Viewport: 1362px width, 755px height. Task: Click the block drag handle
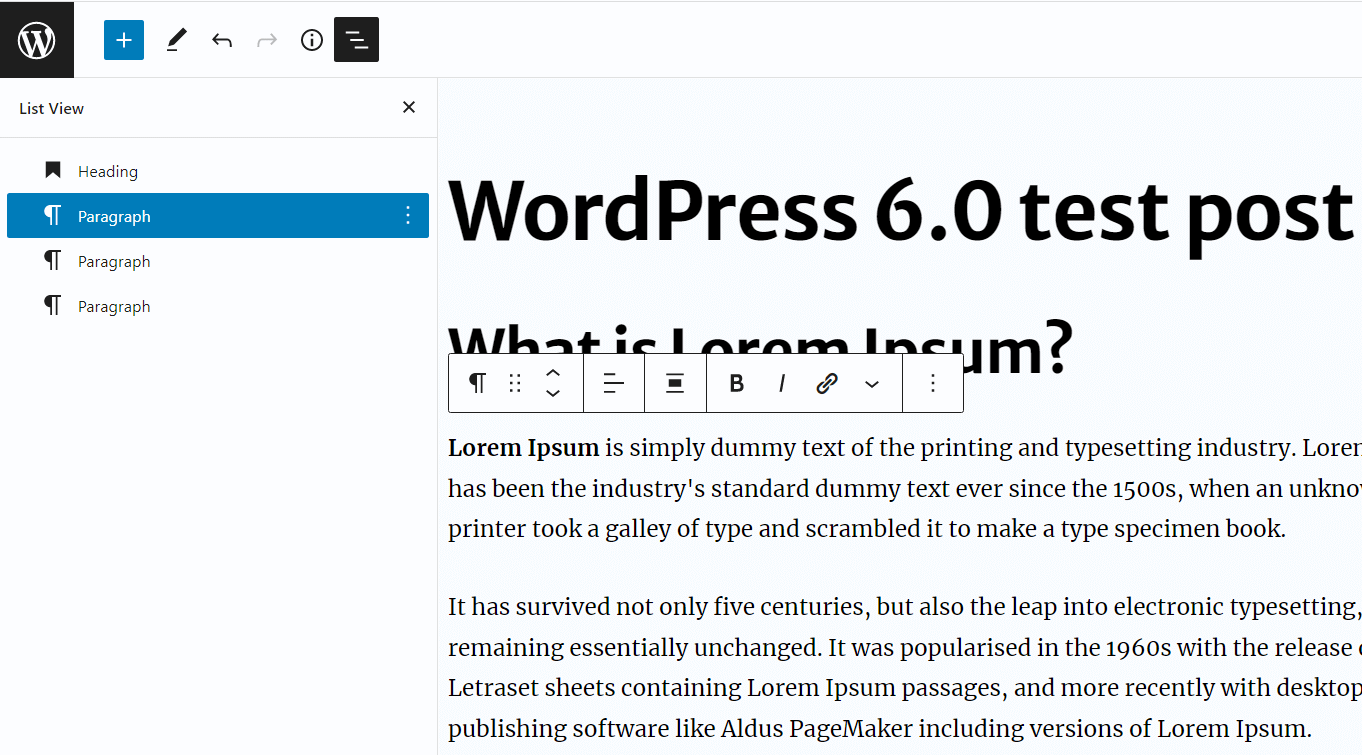point(515,383)
